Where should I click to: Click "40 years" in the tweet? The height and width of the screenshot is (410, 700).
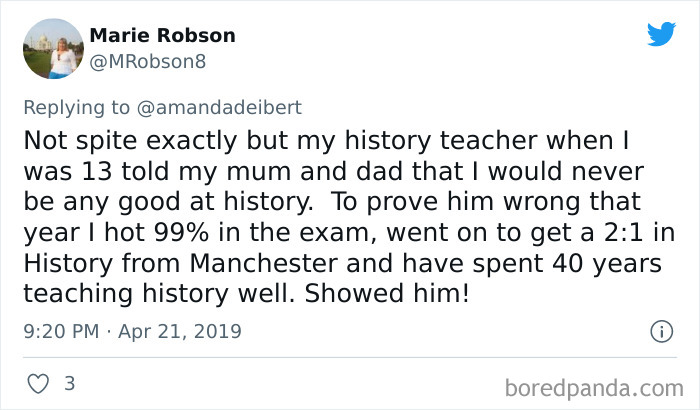click(x=607, y=264)
